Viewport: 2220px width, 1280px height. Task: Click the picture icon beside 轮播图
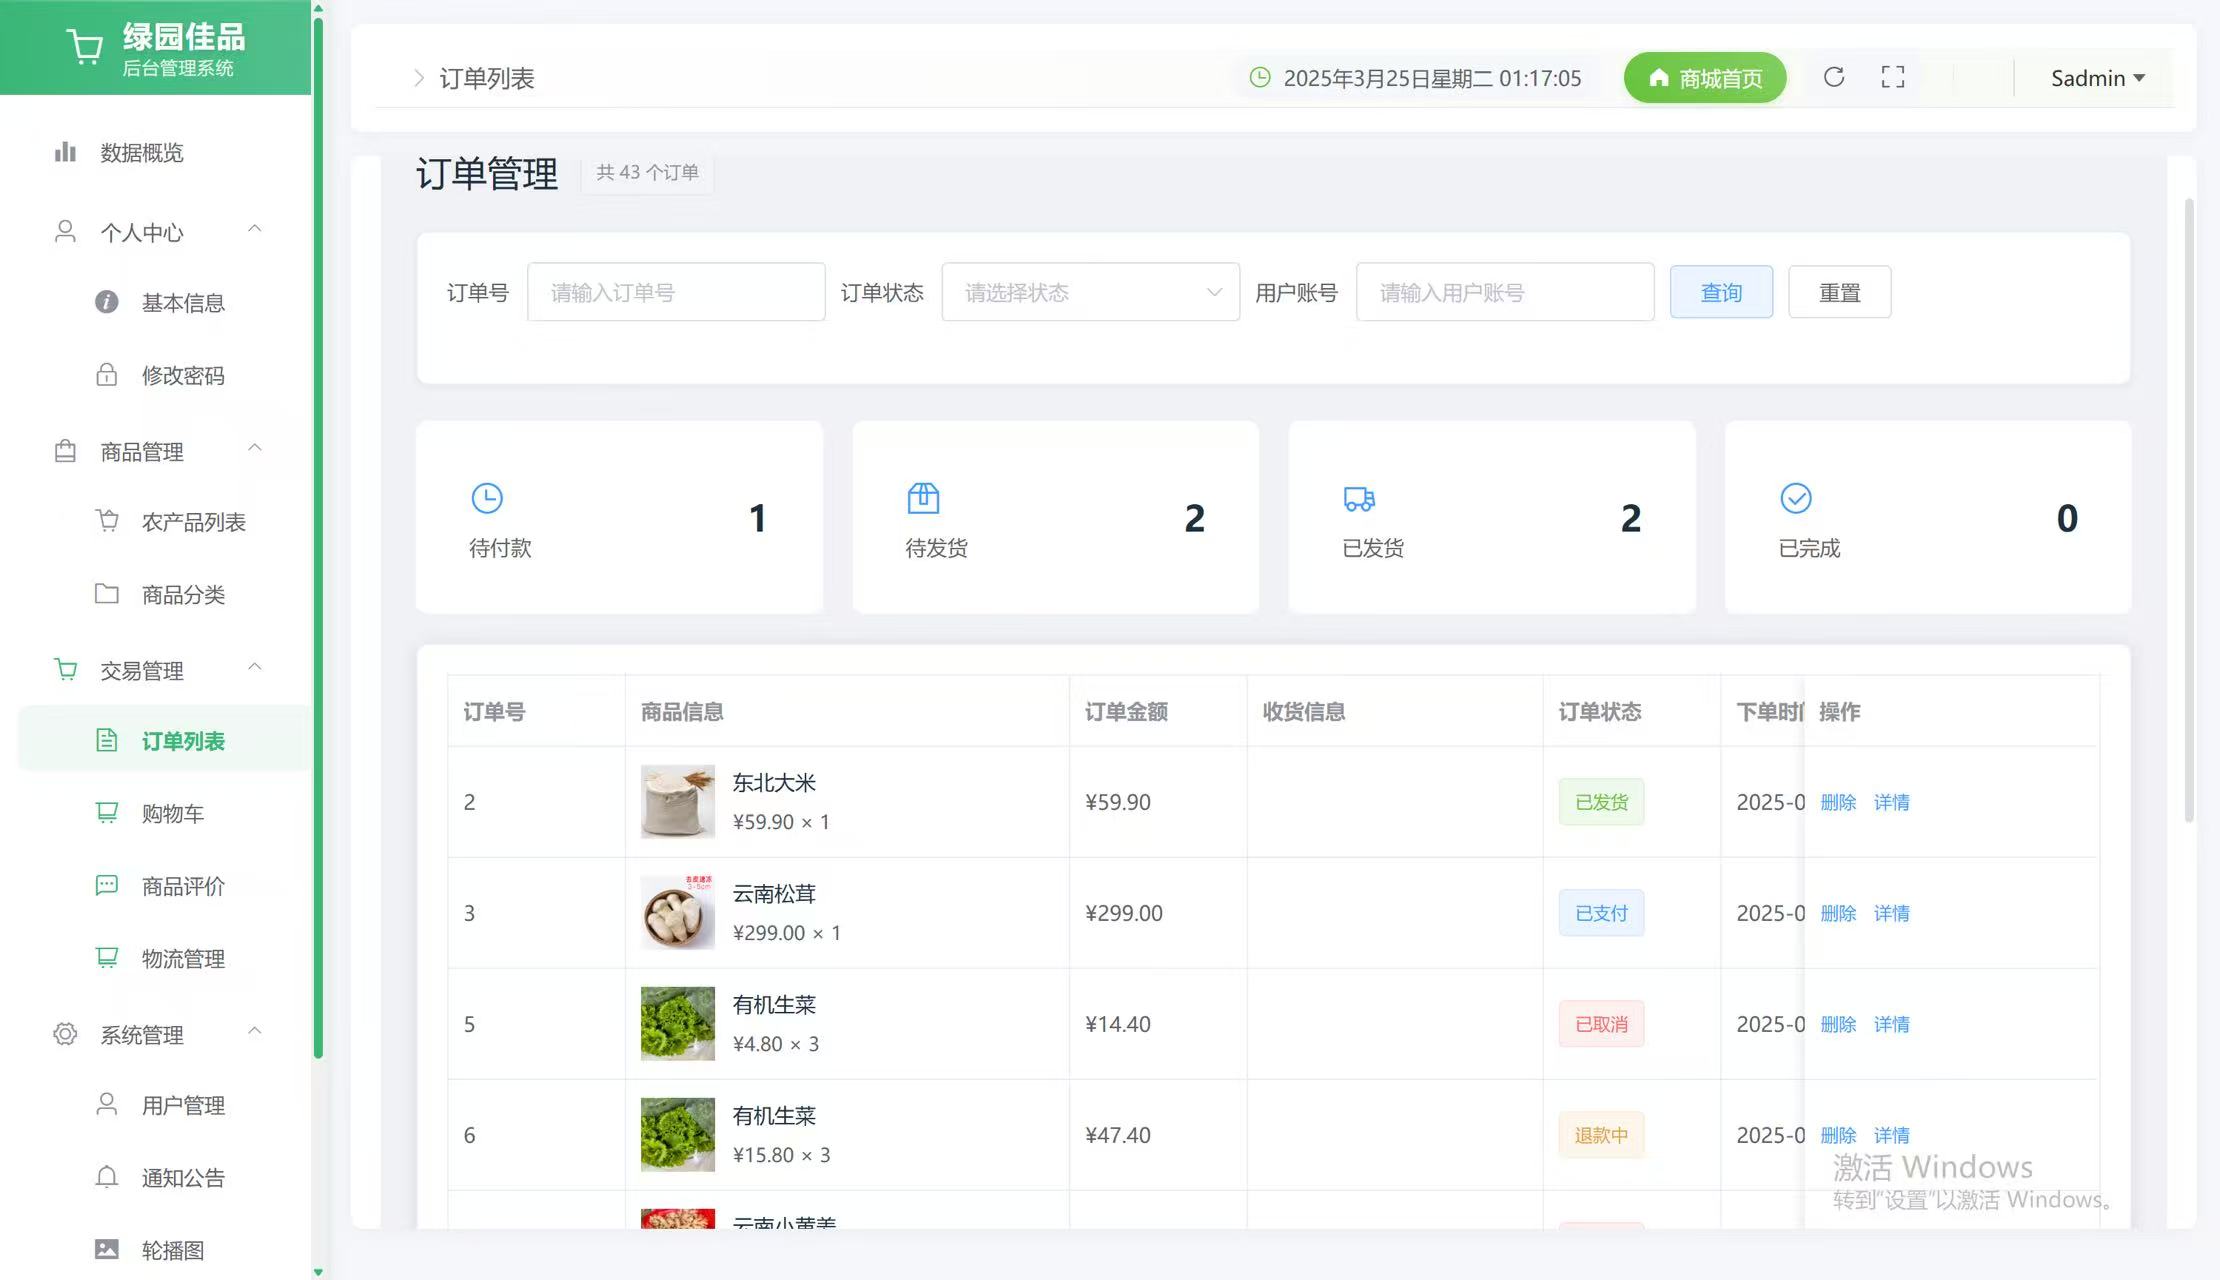click(106, 1249)
